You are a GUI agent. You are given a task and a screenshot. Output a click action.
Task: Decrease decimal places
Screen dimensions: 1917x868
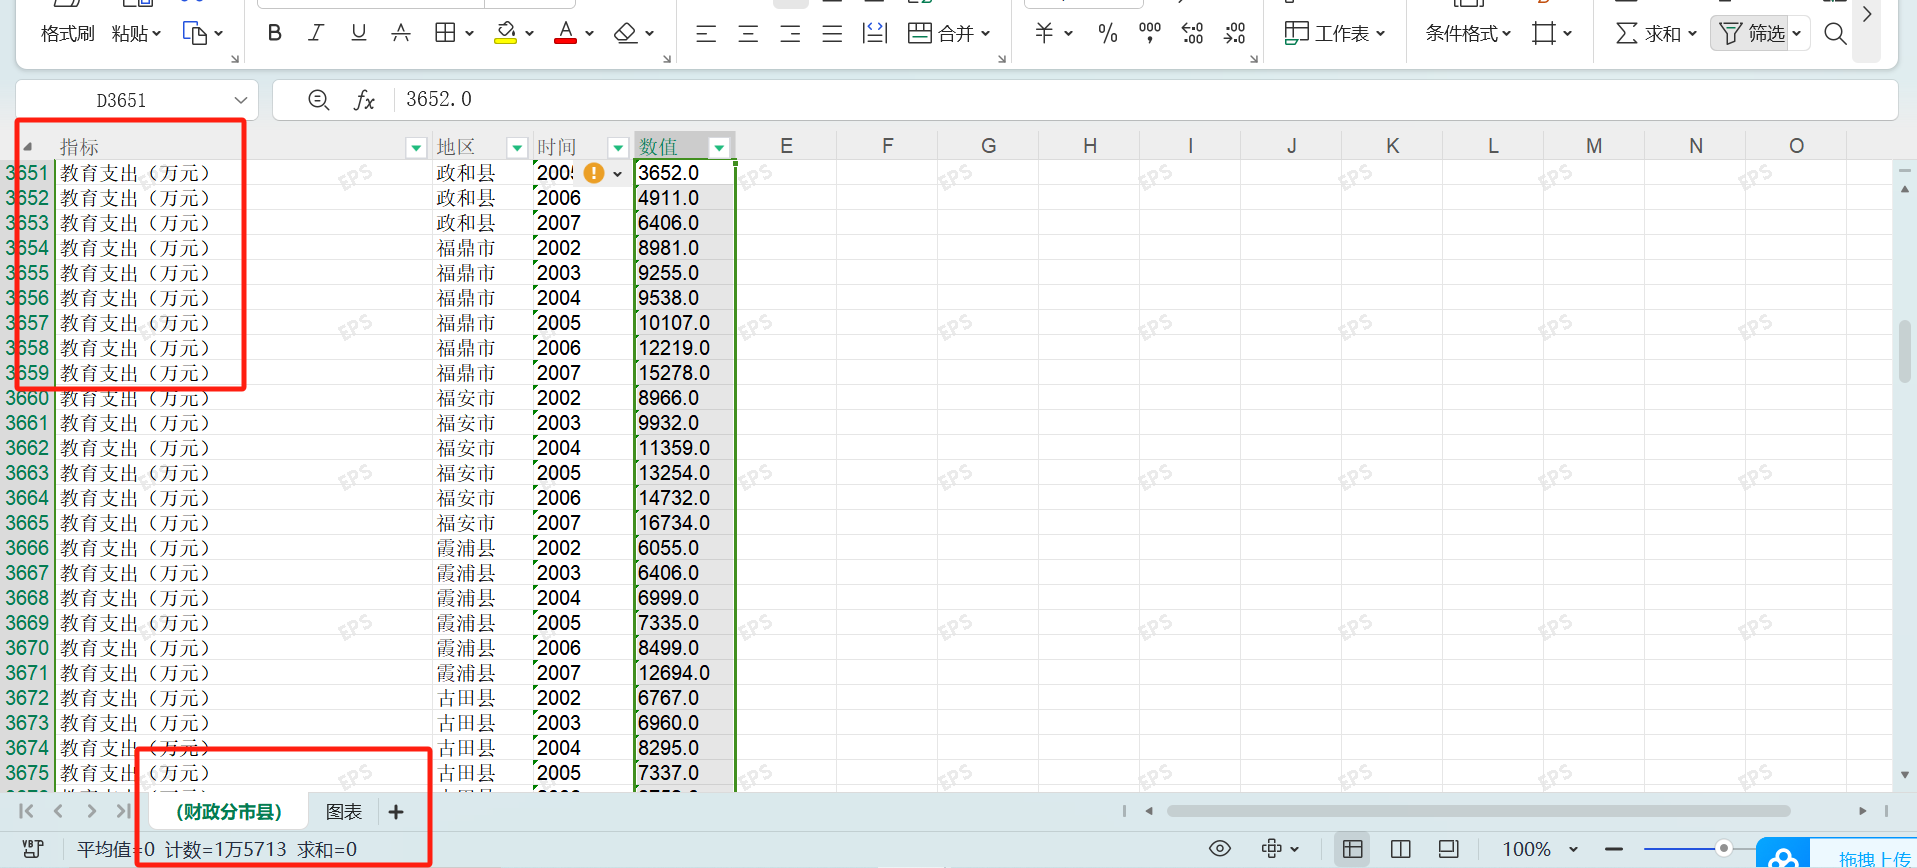pos(1235,34)
